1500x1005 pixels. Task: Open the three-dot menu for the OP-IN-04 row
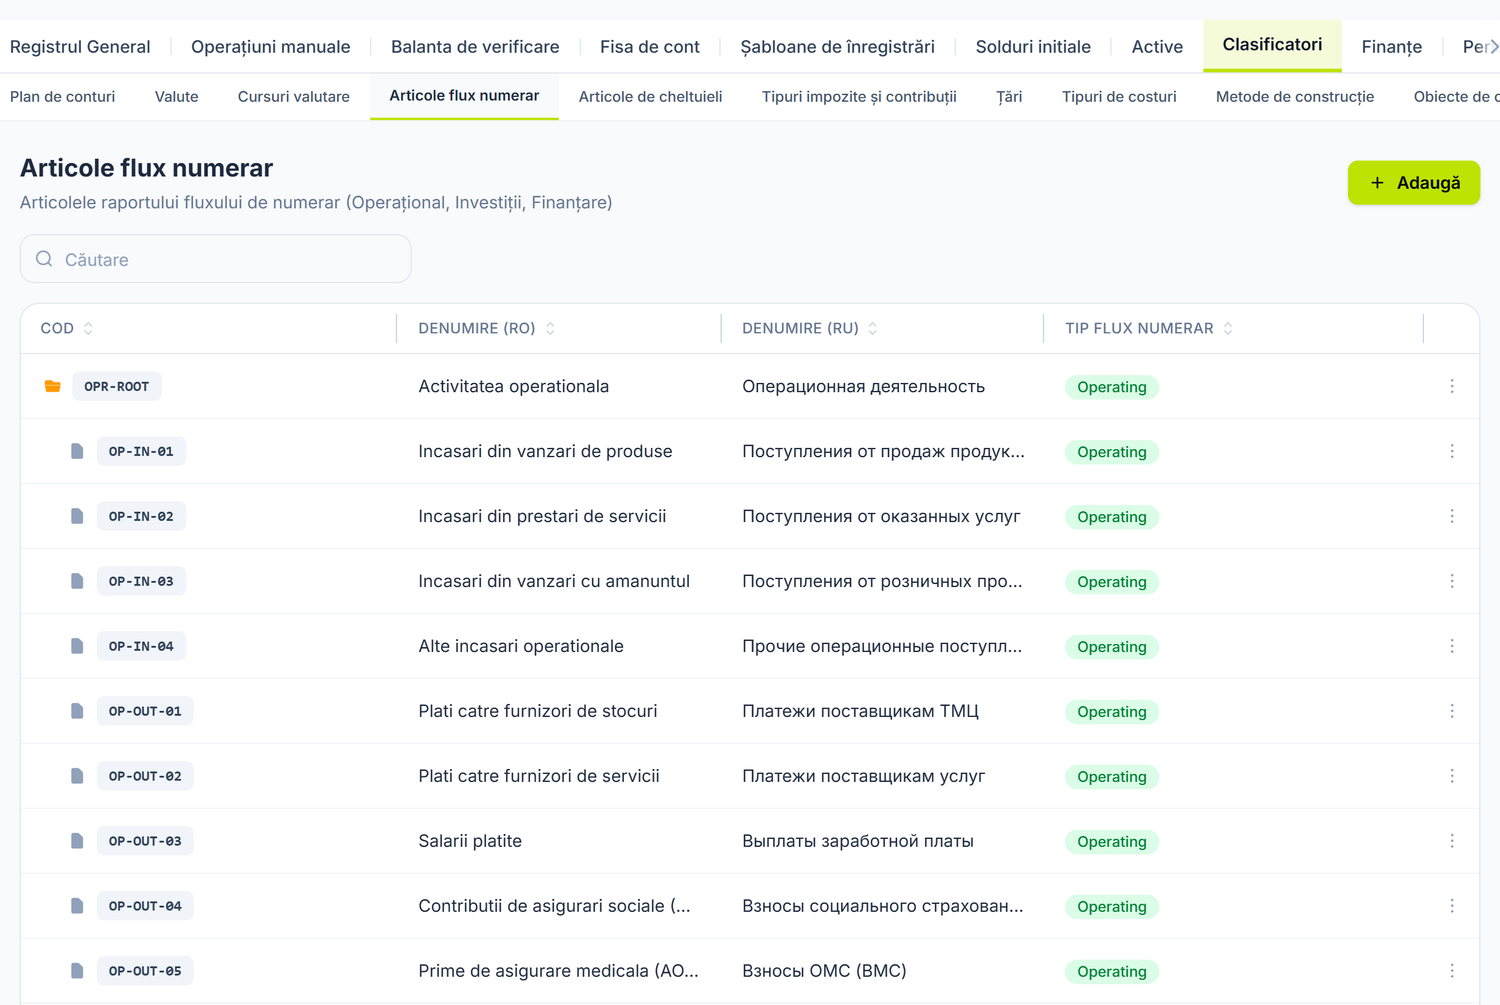1452,646
